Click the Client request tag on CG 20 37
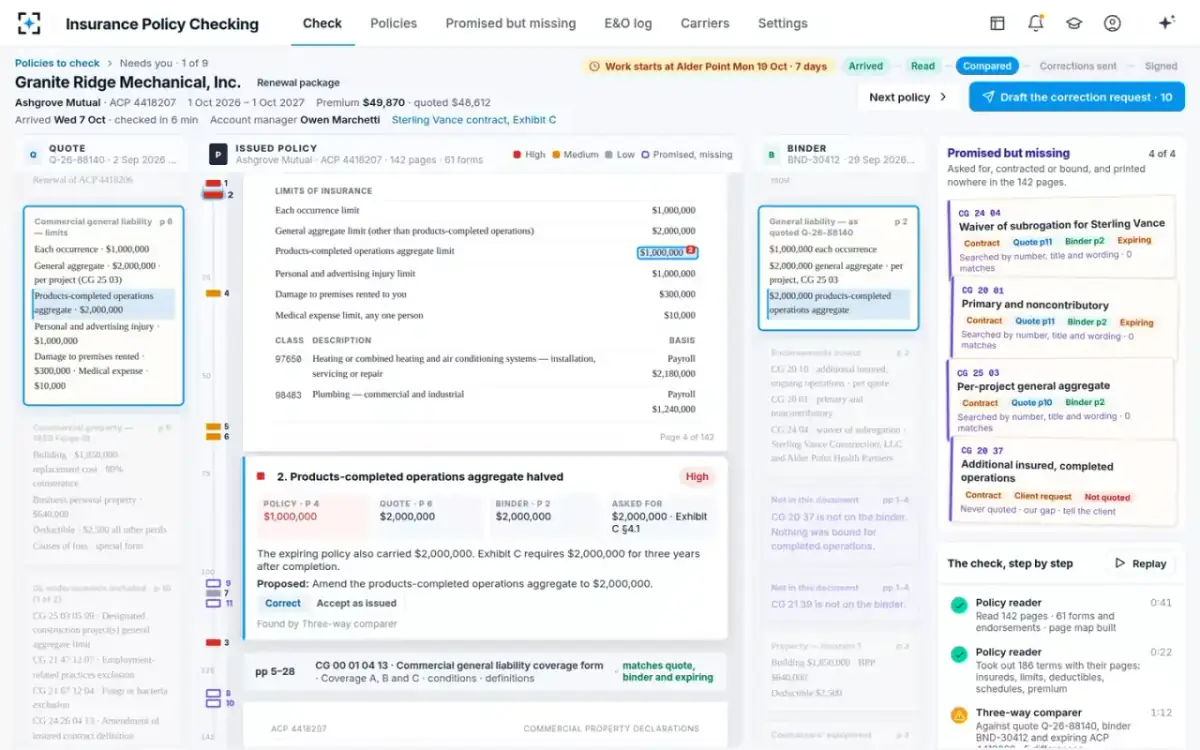The width and height of the screenshot is (1200, 750). 1042,496
